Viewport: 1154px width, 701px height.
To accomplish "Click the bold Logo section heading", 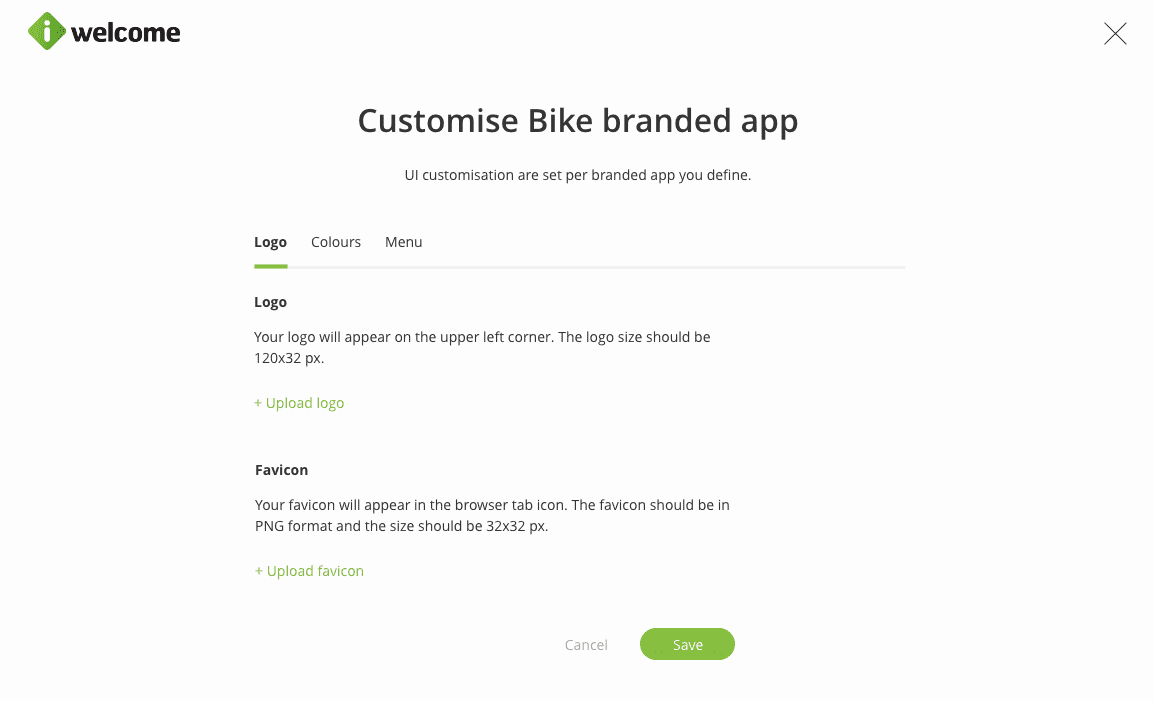I will click(x=270, y=302).
